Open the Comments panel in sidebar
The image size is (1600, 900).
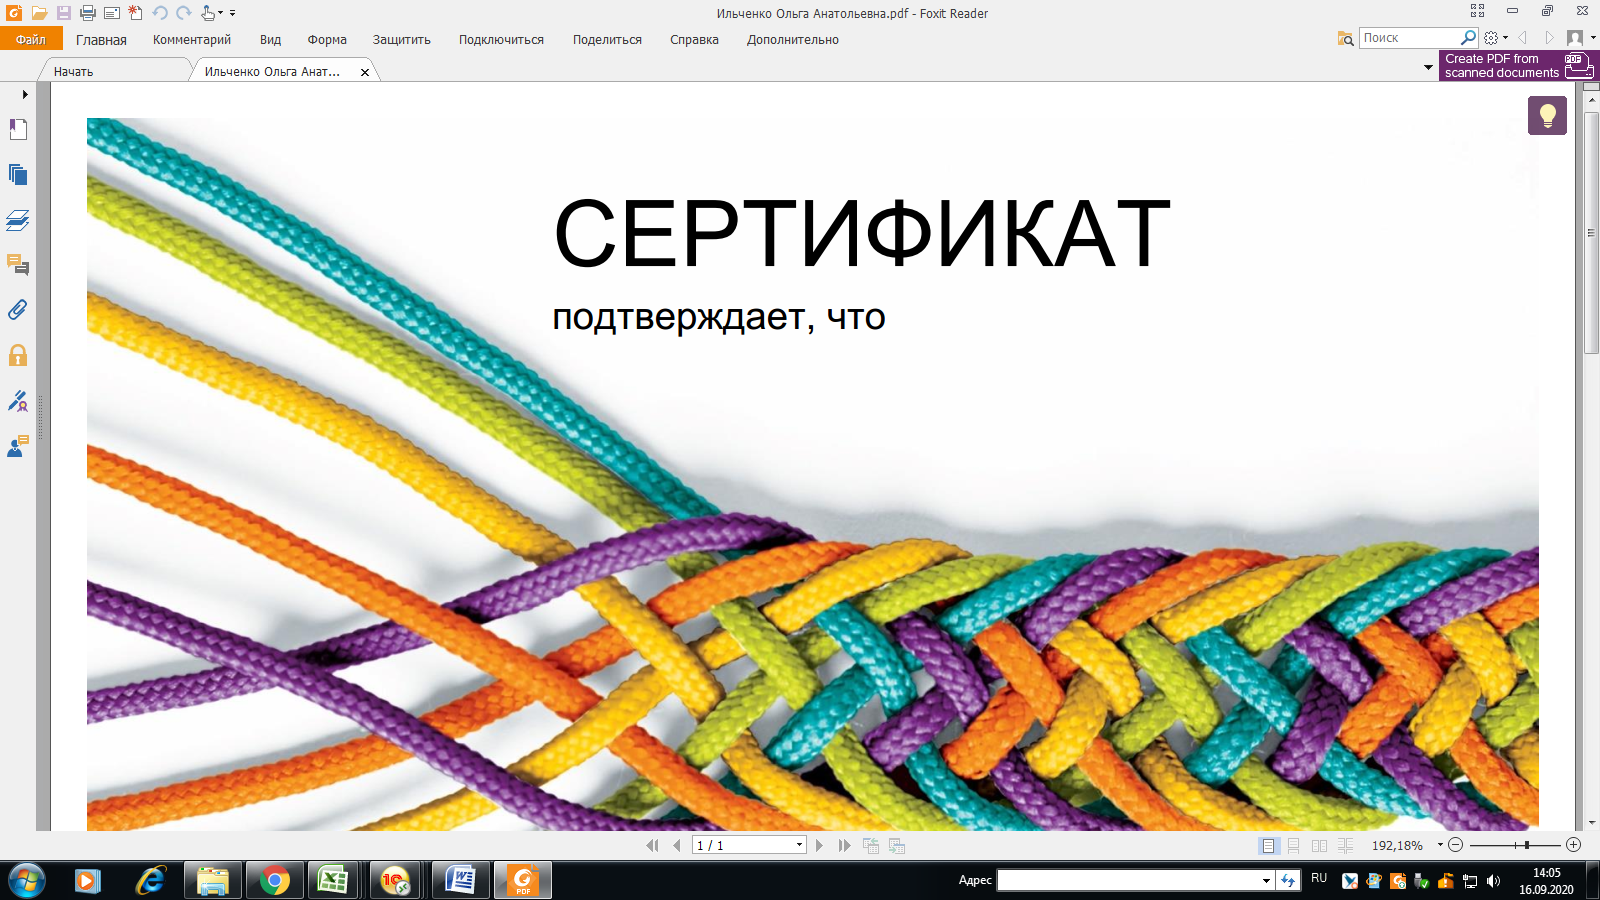coord(18,265)
